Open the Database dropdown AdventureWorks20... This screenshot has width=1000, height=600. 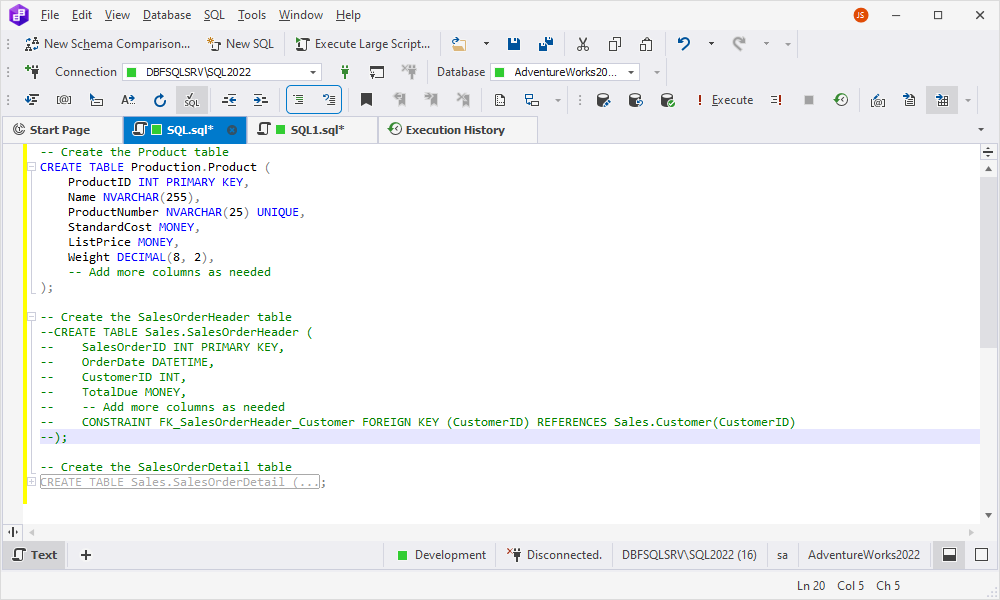point(565,72)
